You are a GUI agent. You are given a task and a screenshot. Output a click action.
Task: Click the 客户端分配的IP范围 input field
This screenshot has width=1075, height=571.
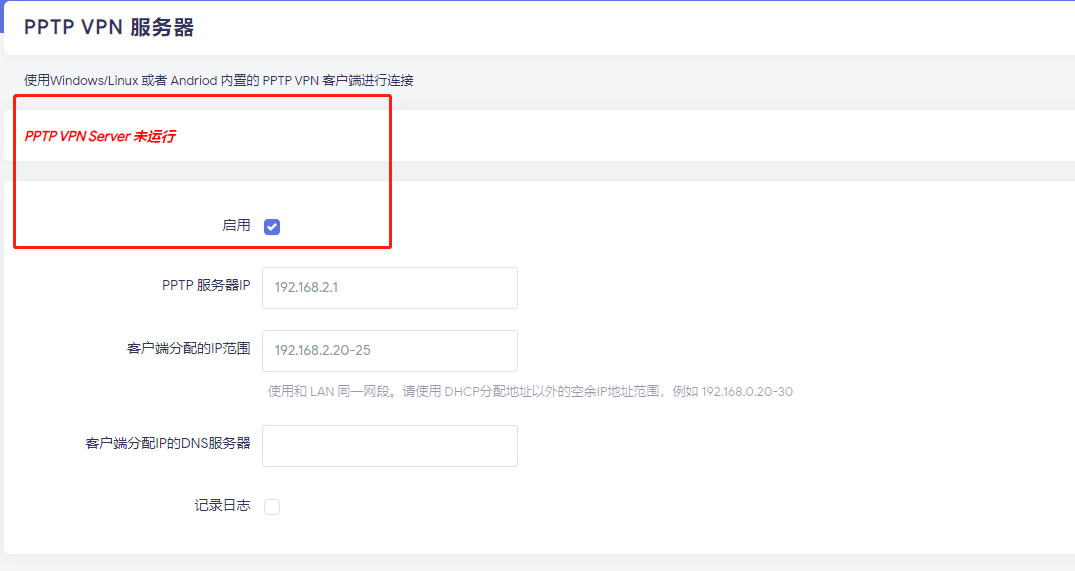point(389,351)
